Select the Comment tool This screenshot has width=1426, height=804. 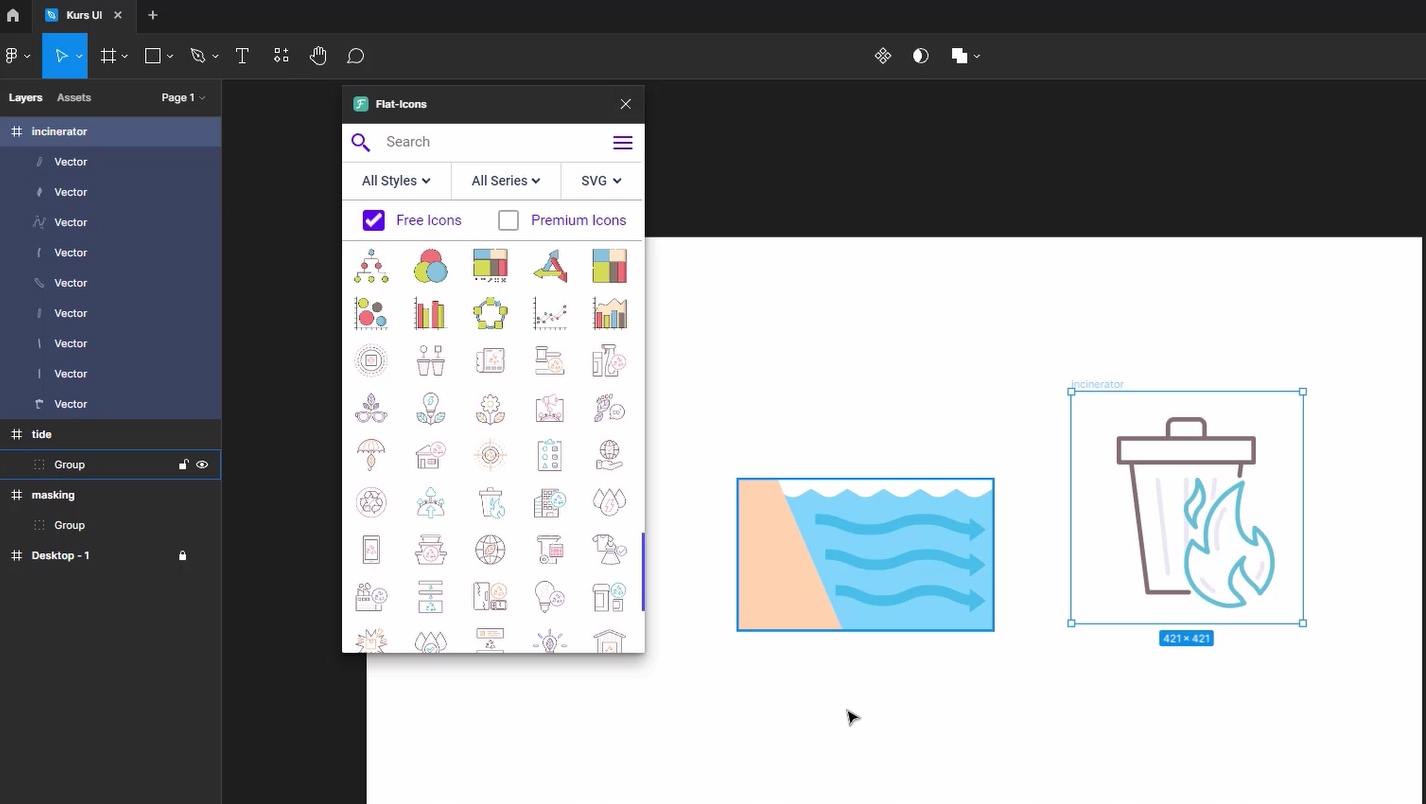[355, 56]
